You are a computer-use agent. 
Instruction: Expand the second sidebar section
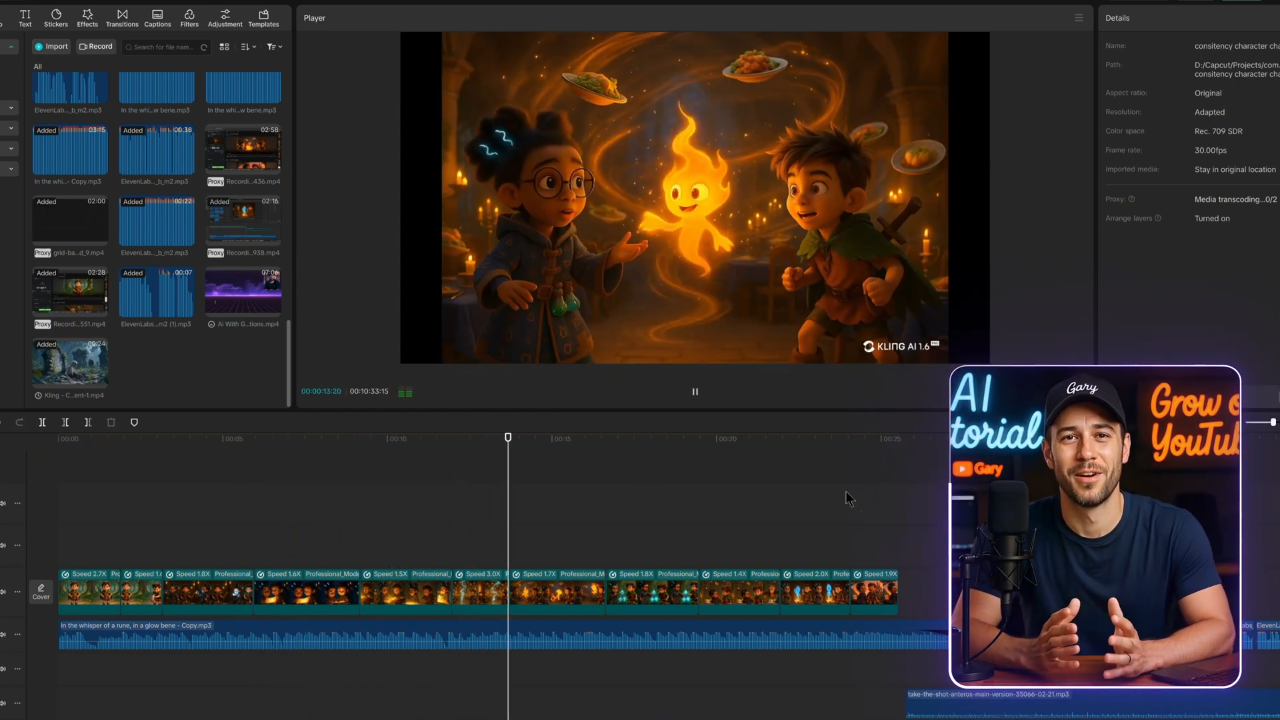pyautogui.click(x=11, y=108)
